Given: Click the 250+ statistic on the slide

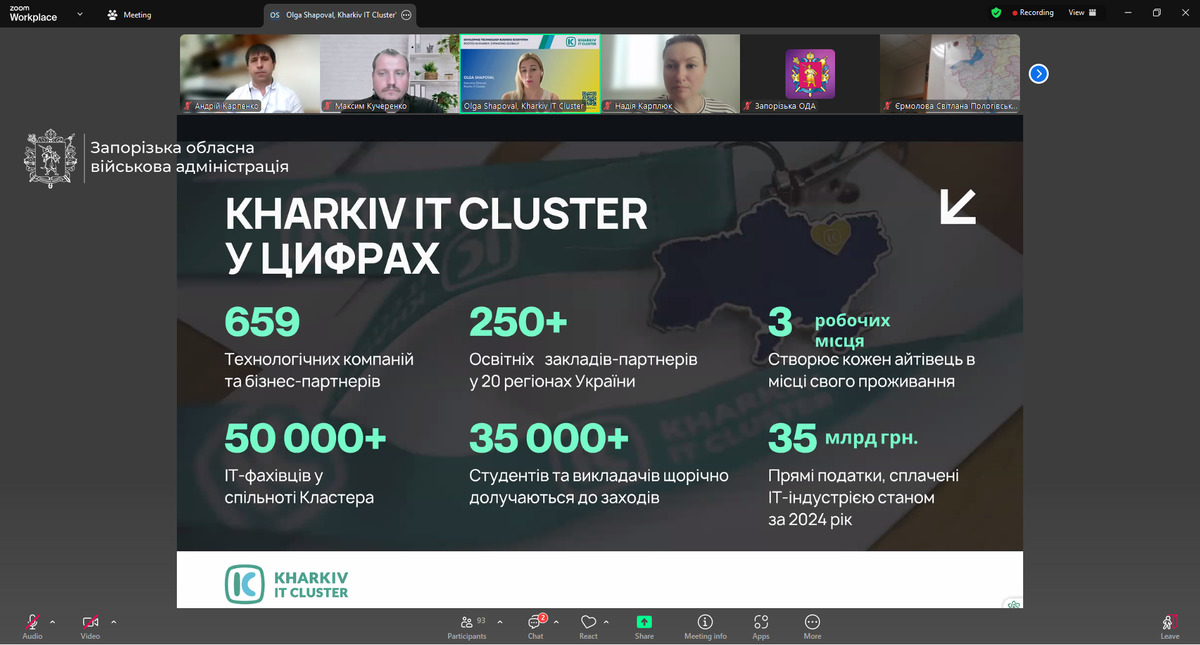Looking at the screenshot, I should click(518, 322).
